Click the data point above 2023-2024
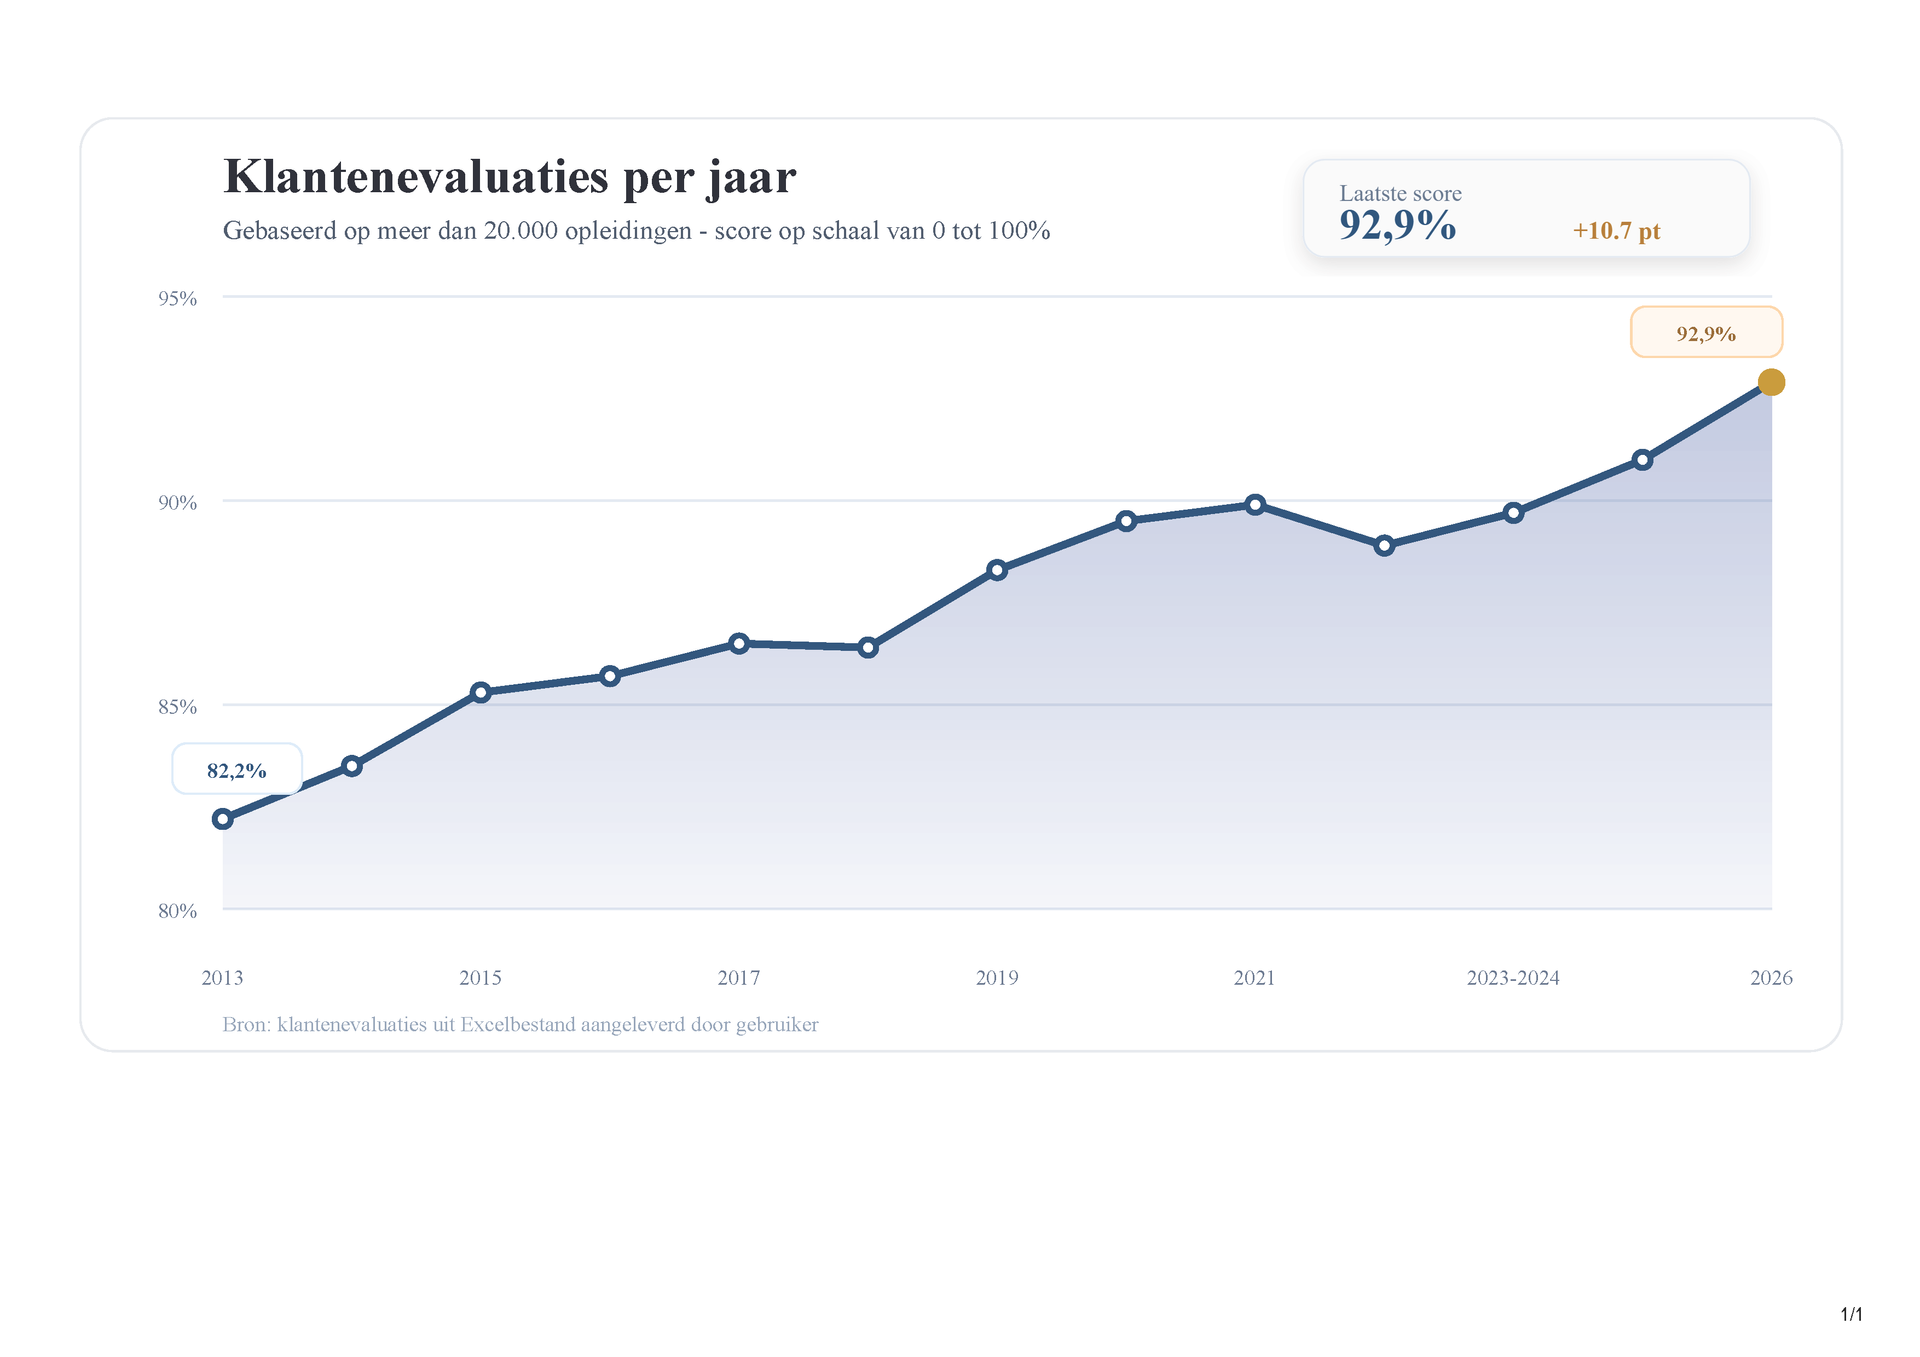The height and width of the screenshot is (1357, 1920). pos(1513,513)
